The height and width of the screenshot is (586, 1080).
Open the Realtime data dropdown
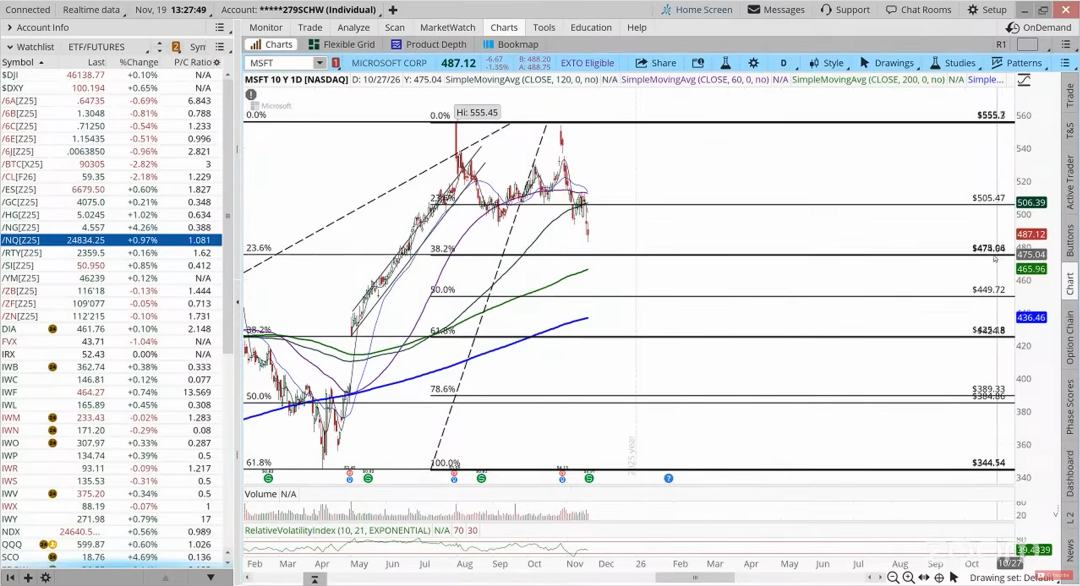pyautogui.click(x=94, y=10)
